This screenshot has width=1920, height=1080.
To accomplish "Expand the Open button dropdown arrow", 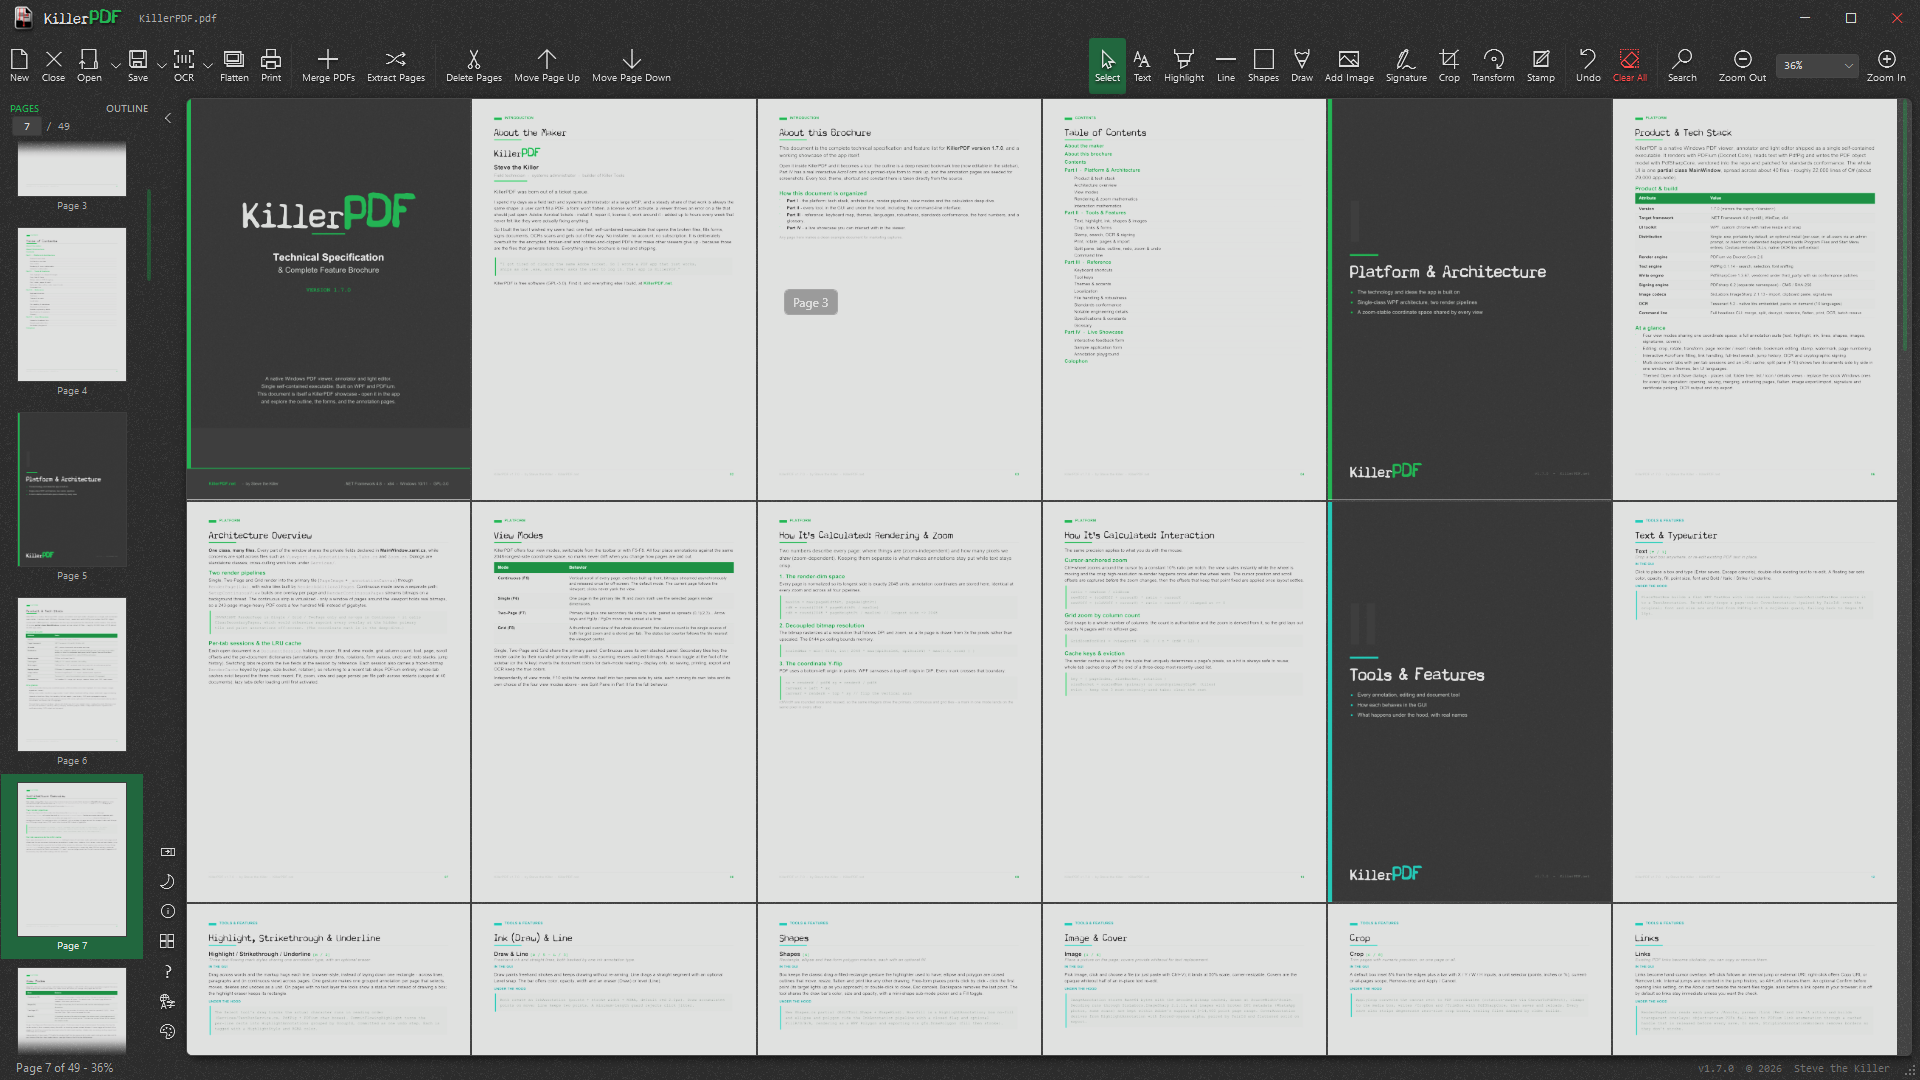I will pyautogui.click(x=115, y=66).
